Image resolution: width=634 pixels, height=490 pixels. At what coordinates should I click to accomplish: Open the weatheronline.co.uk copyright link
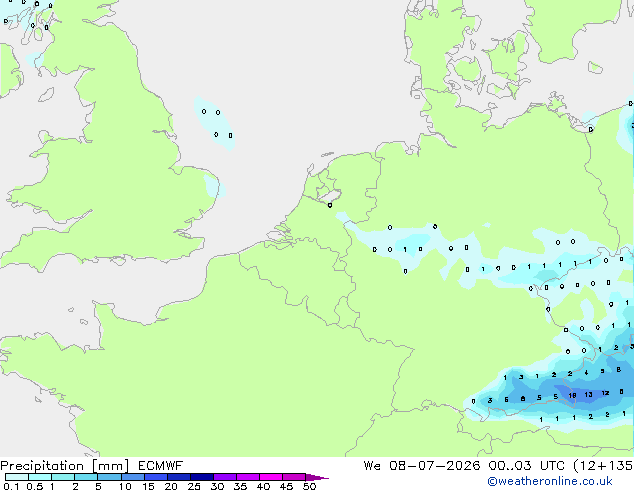(549, 481)
